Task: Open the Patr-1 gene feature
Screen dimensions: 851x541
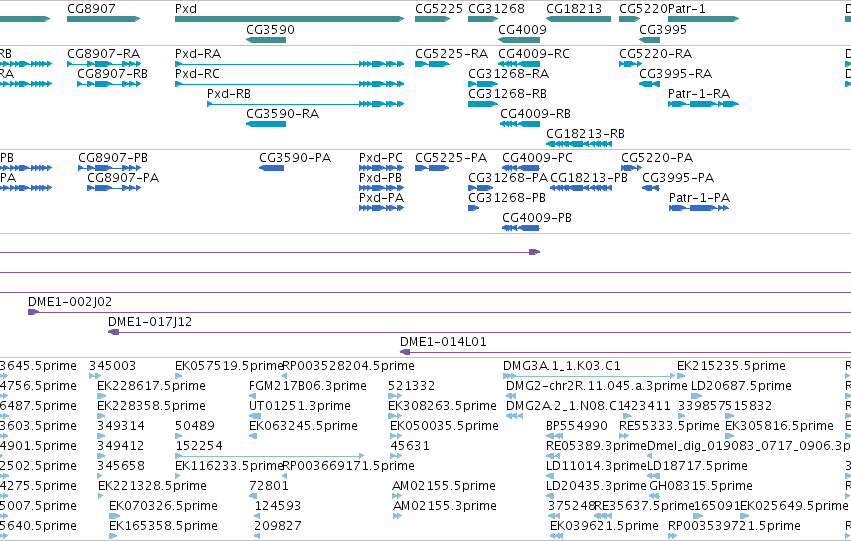Action: click(703, 19)
